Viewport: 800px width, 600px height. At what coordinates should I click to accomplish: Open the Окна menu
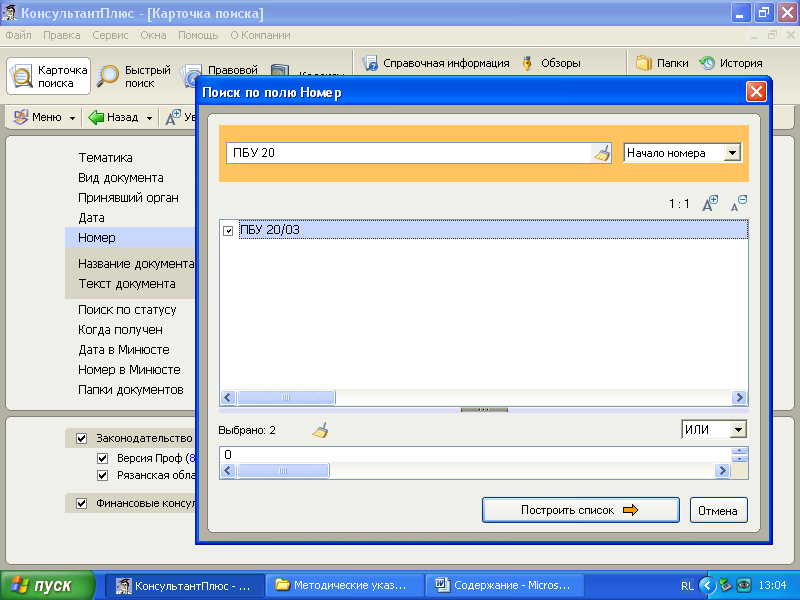click(x=153, y=35)
